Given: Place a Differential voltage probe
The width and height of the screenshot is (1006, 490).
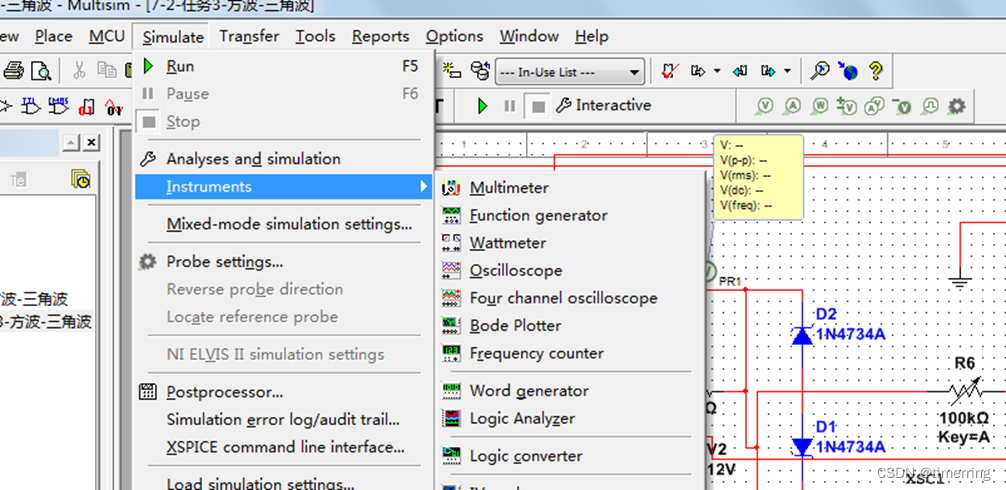Looking at the screenshot, I should pyautogui.click(x=847, y=106).
